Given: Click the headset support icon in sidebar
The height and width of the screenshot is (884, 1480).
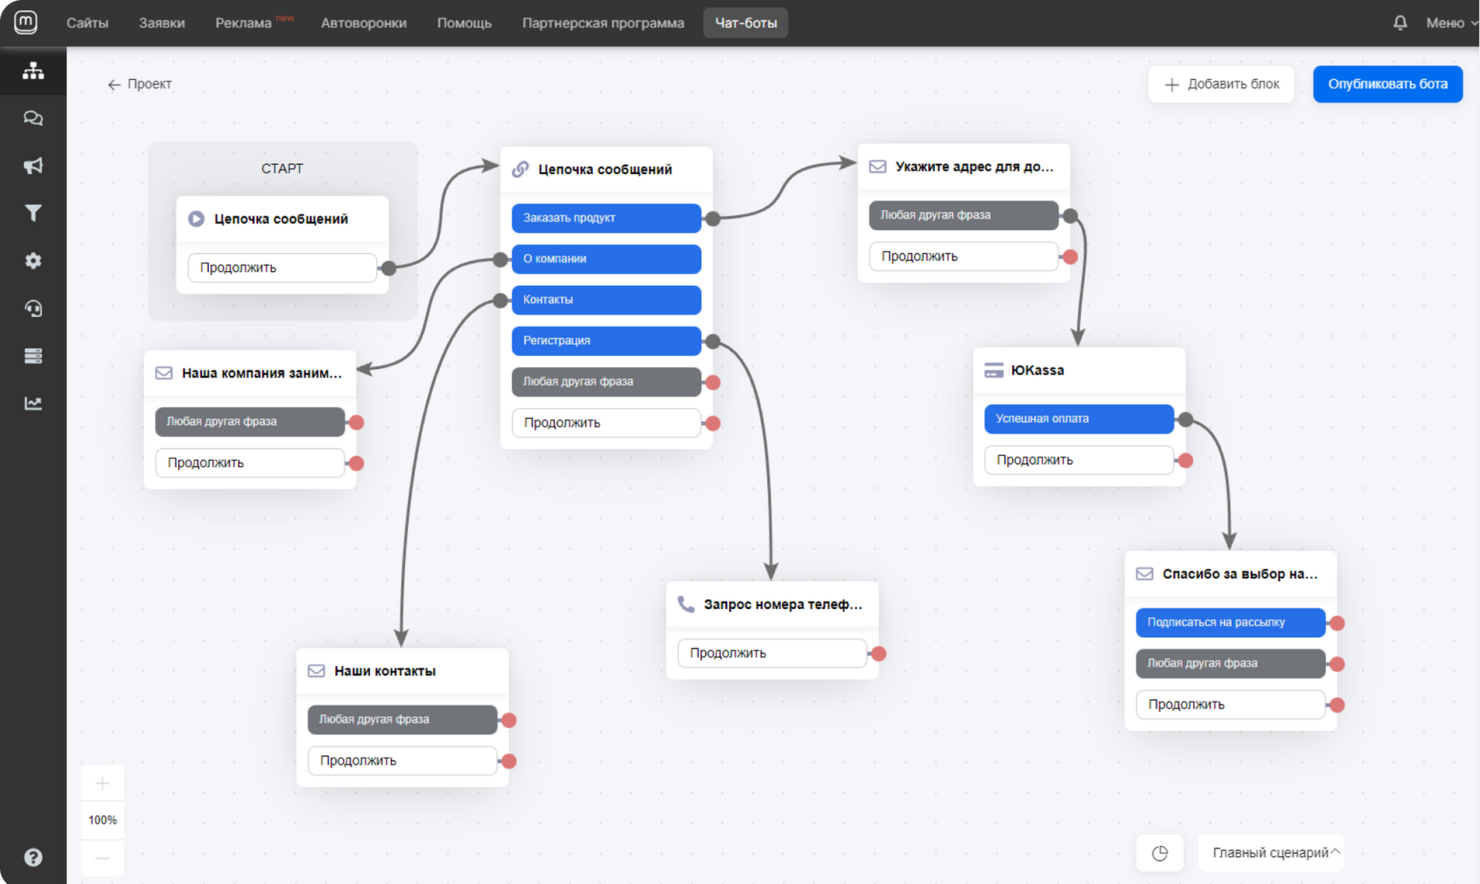Looking at the screenshot, I should (x=33, y=308).
